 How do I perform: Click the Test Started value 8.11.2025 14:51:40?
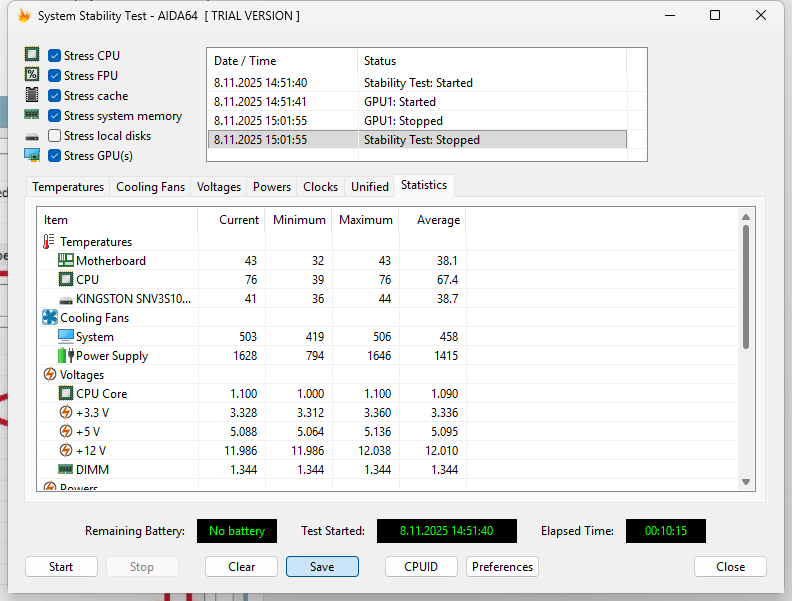[x=447, y=531]
